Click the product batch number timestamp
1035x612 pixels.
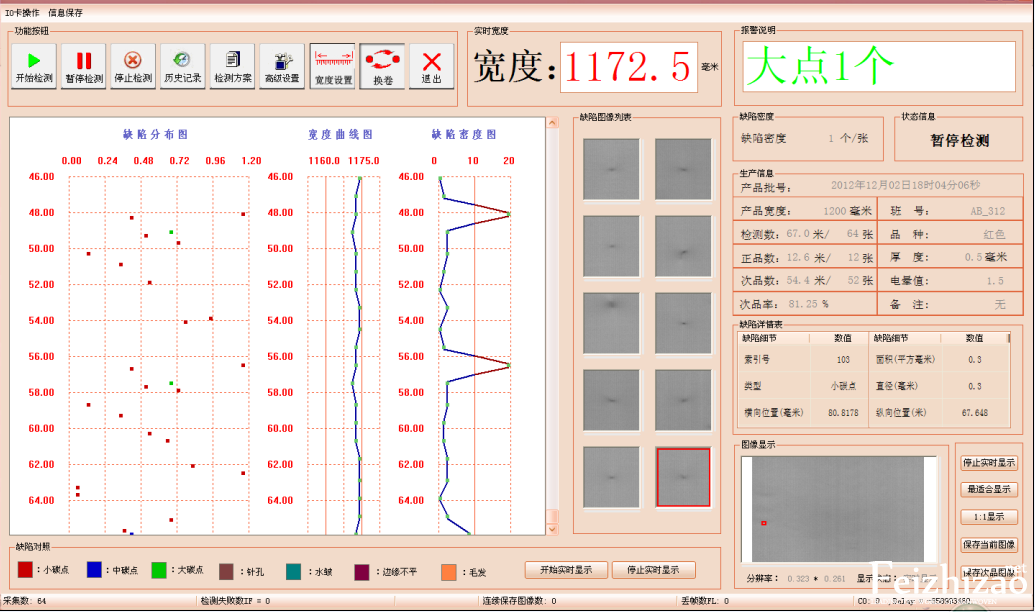(905, 185)
